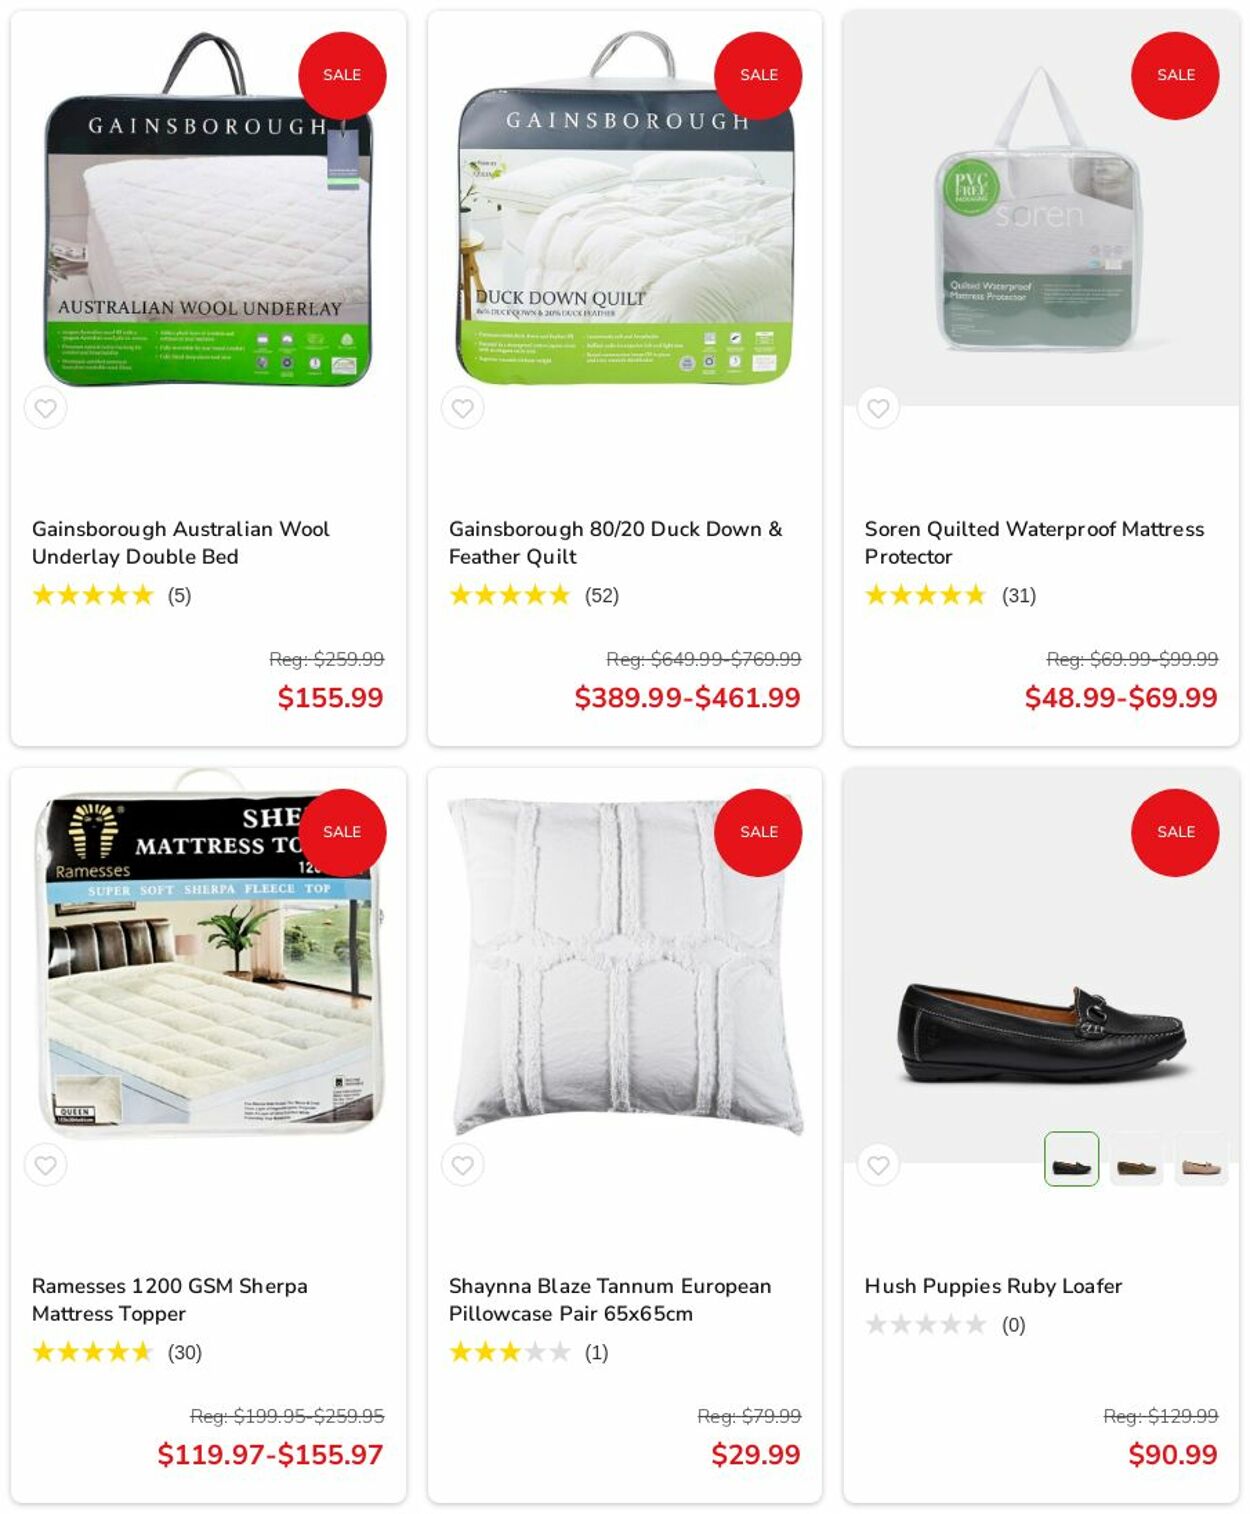
Task: Open the 52 reviews on Duck Down Quilt
Action: [x=601, y=595]
